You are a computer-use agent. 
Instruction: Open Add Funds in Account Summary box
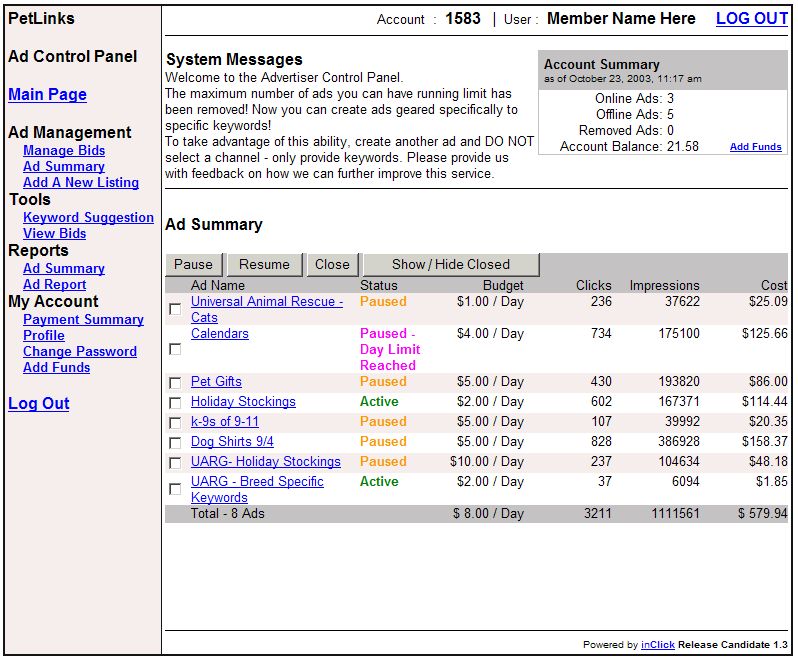coord(755,147)
